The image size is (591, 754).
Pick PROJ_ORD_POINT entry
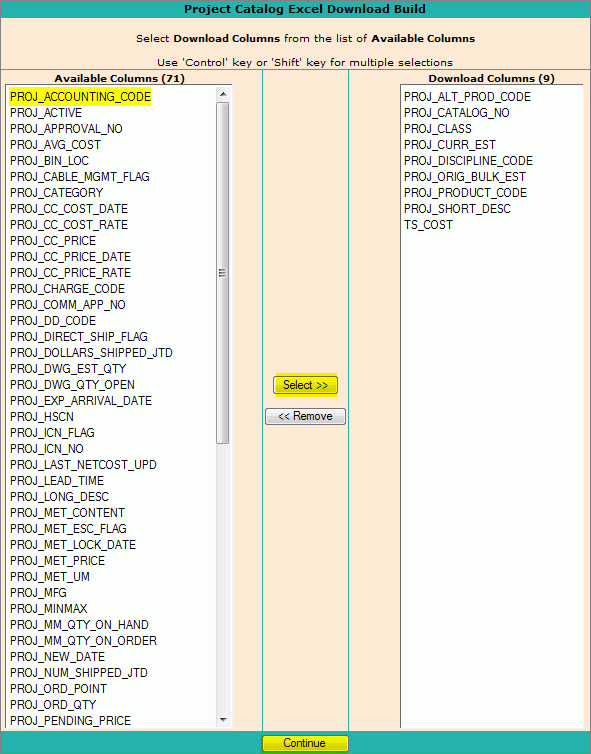click(58, 689)
